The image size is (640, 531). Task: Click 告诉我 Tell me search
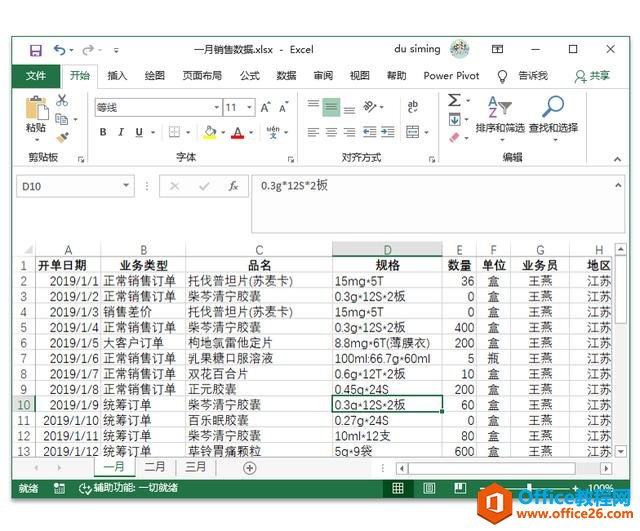tap(533, 76)
